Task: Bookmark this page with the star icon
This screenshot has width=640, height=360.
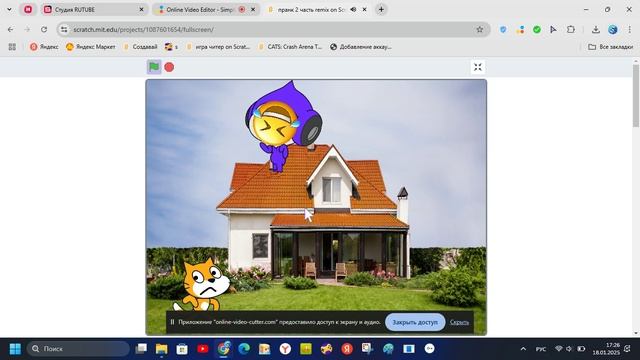Action: click(480, 29)
